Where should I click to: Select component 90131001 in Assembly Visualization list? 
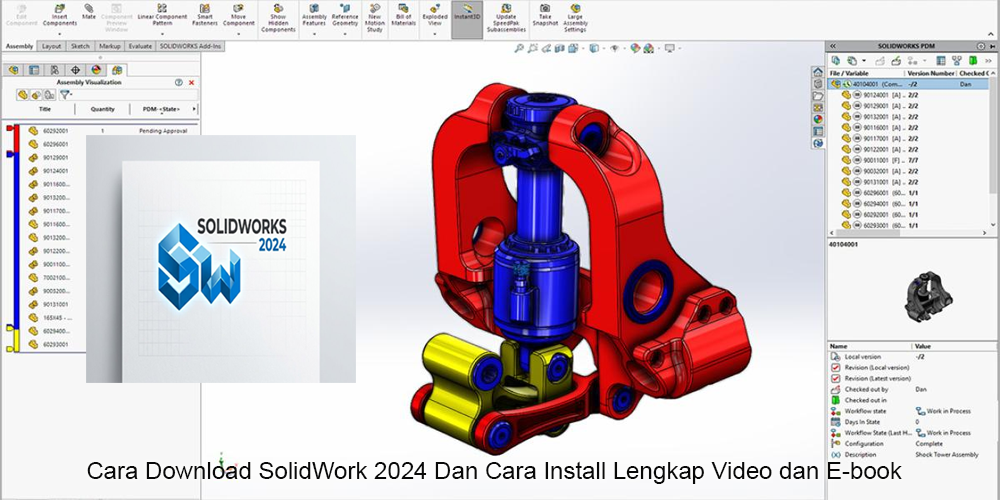tap(55, 304)
